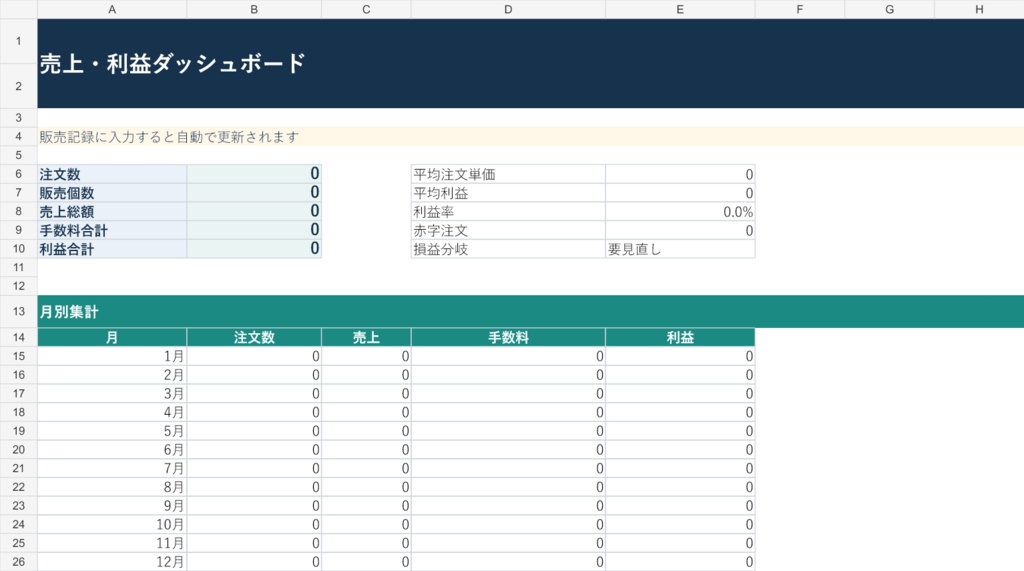Screen dimensions: 1024x571
Task: Select row 20 header
Action: pyautogui.click(x=18, y=449)
